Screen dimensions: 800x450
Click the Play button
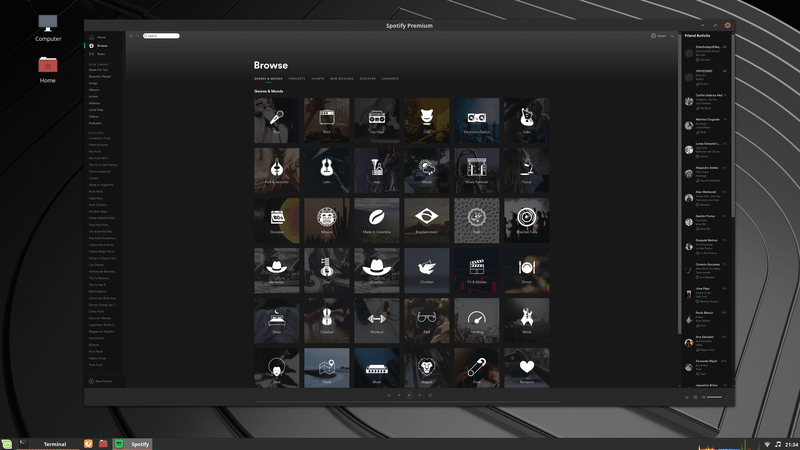coord(409,395)
